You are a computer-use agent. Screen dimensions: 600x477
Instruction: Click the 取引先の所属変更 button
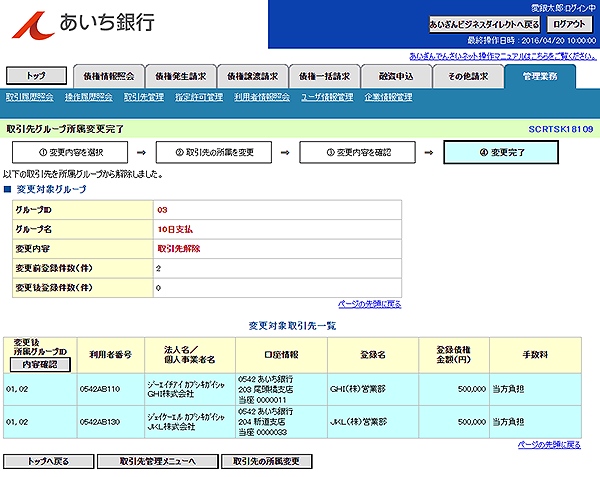pyautogui.click(x=267, y=461)
